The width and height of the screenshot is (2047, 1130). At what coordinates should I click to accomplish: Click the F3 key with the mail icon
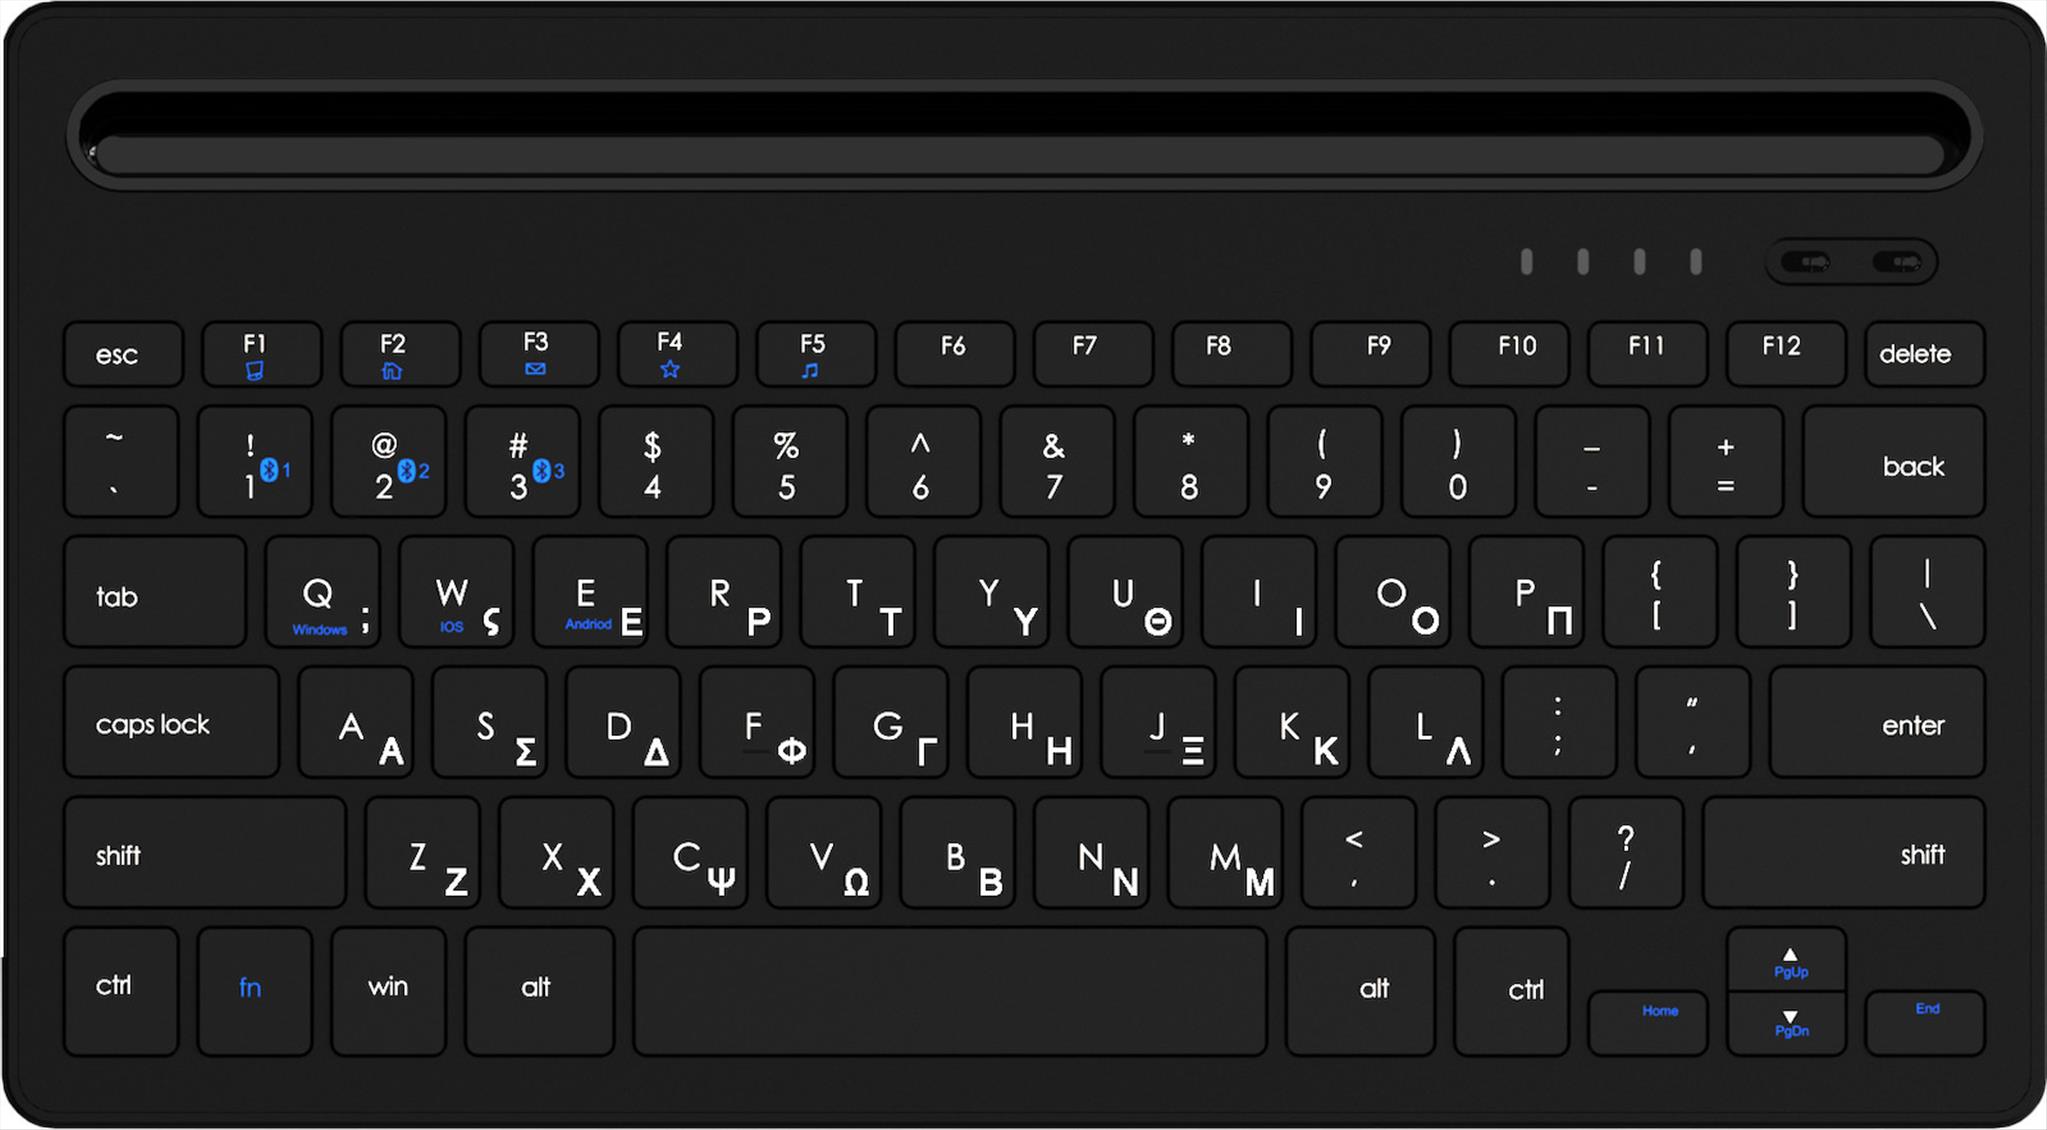pos(539,354)
